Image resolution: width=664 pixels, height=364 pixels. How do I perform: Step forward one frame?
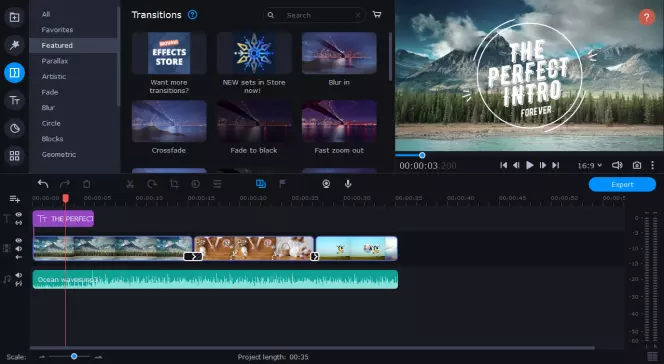pyautogui.click(x=542, y=165)
